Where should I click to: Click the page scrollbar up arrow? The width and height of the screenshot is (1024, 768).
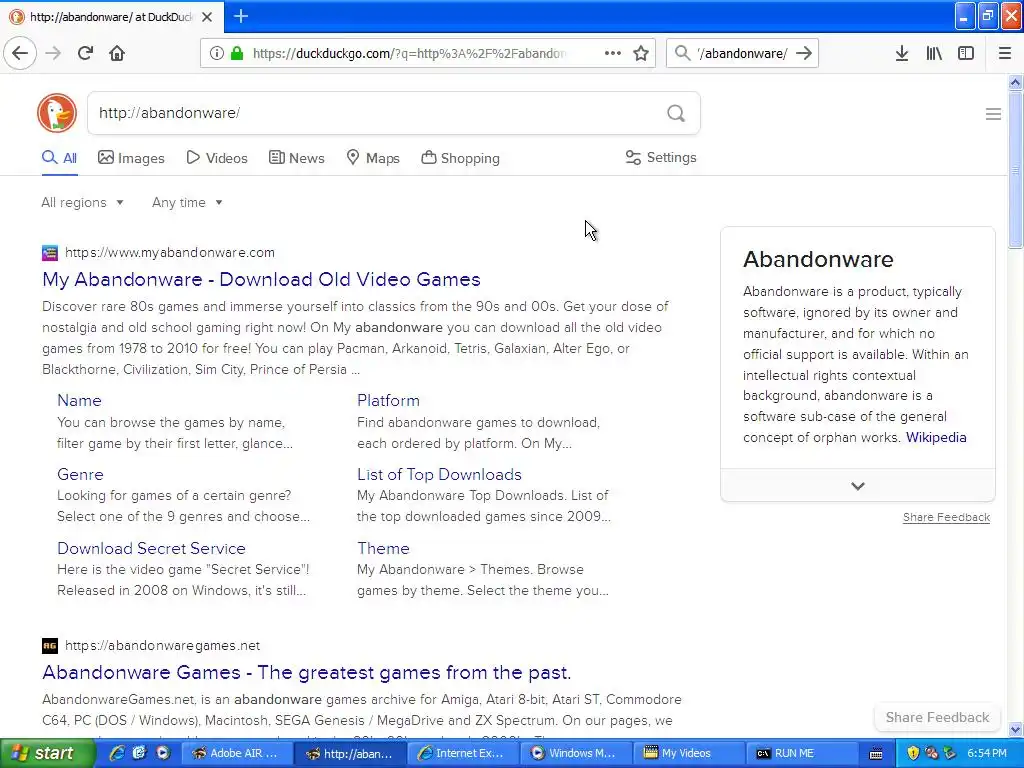1015,82
